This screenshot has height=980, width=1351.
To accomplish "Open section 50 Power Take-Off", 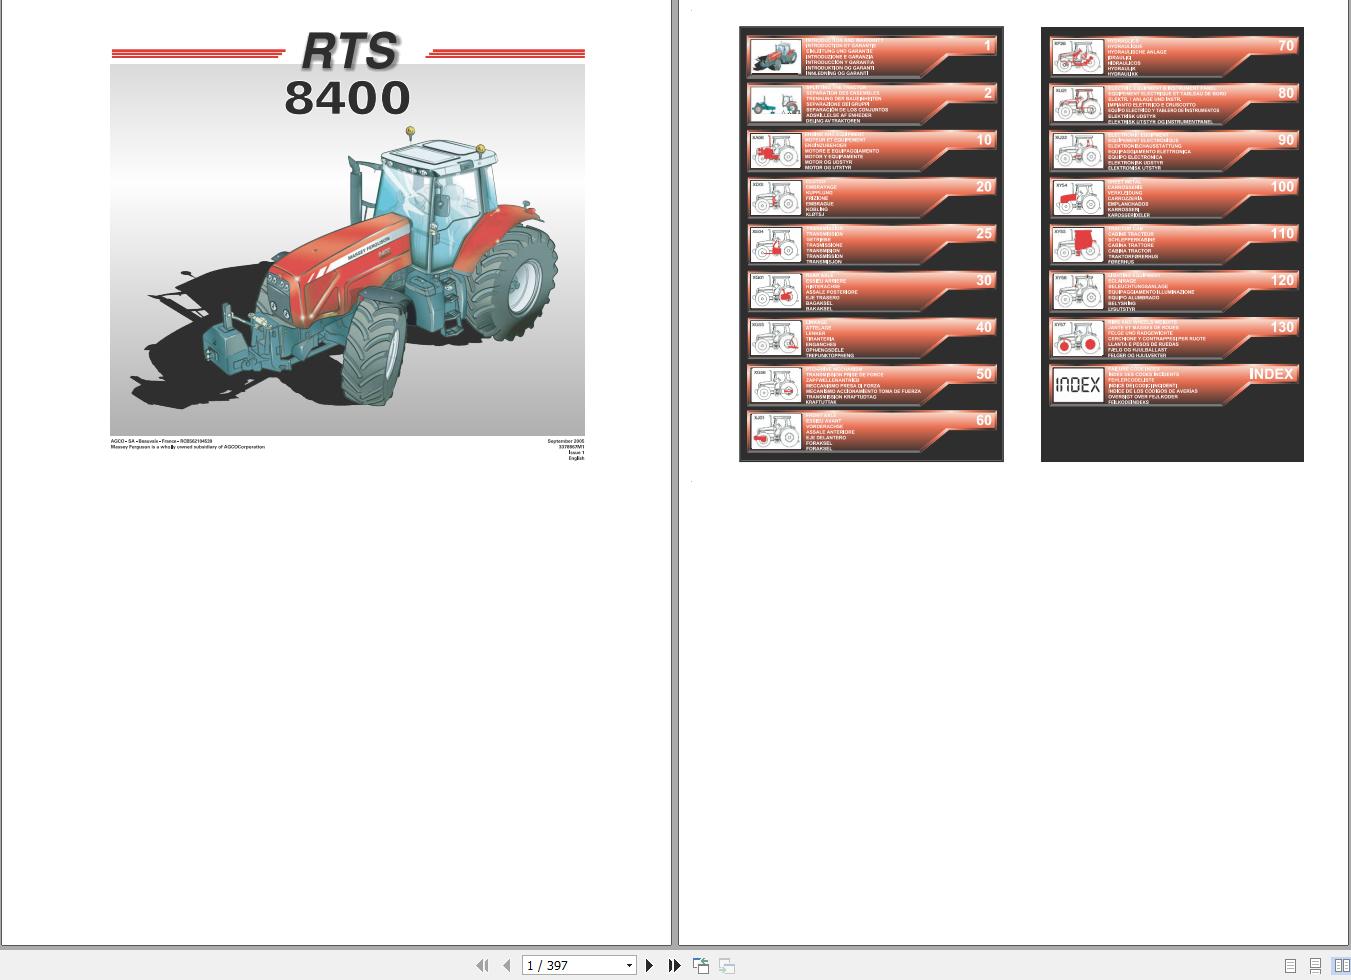I will click(x=871, y=386).
